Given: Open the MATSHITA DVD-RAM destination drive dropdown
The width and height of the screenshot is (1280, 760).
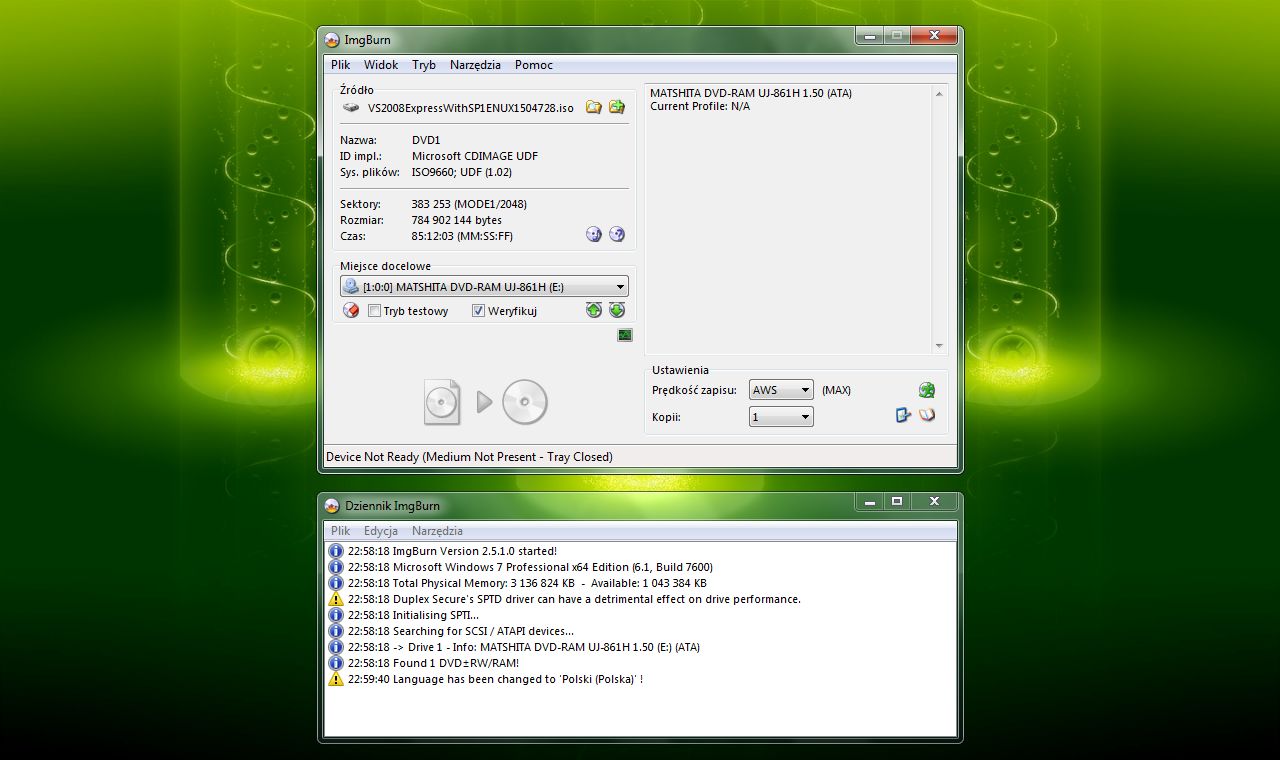Looking at the screenshot, I should (x=485, y=287).
